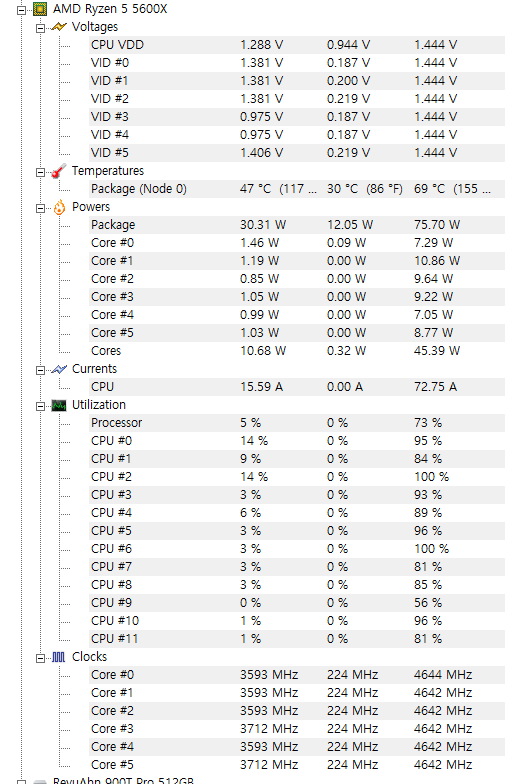Collapse the Currents section
The height and width of the screenshot is (784, 505).
(x=40, y=370)
